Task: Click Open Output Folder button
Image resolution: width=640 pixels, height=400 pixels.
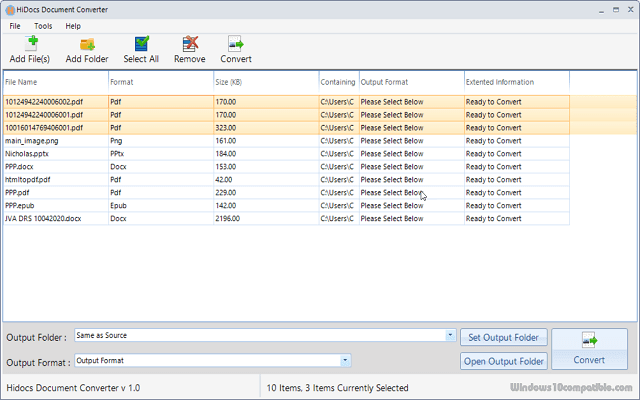Action: [503, 361]
